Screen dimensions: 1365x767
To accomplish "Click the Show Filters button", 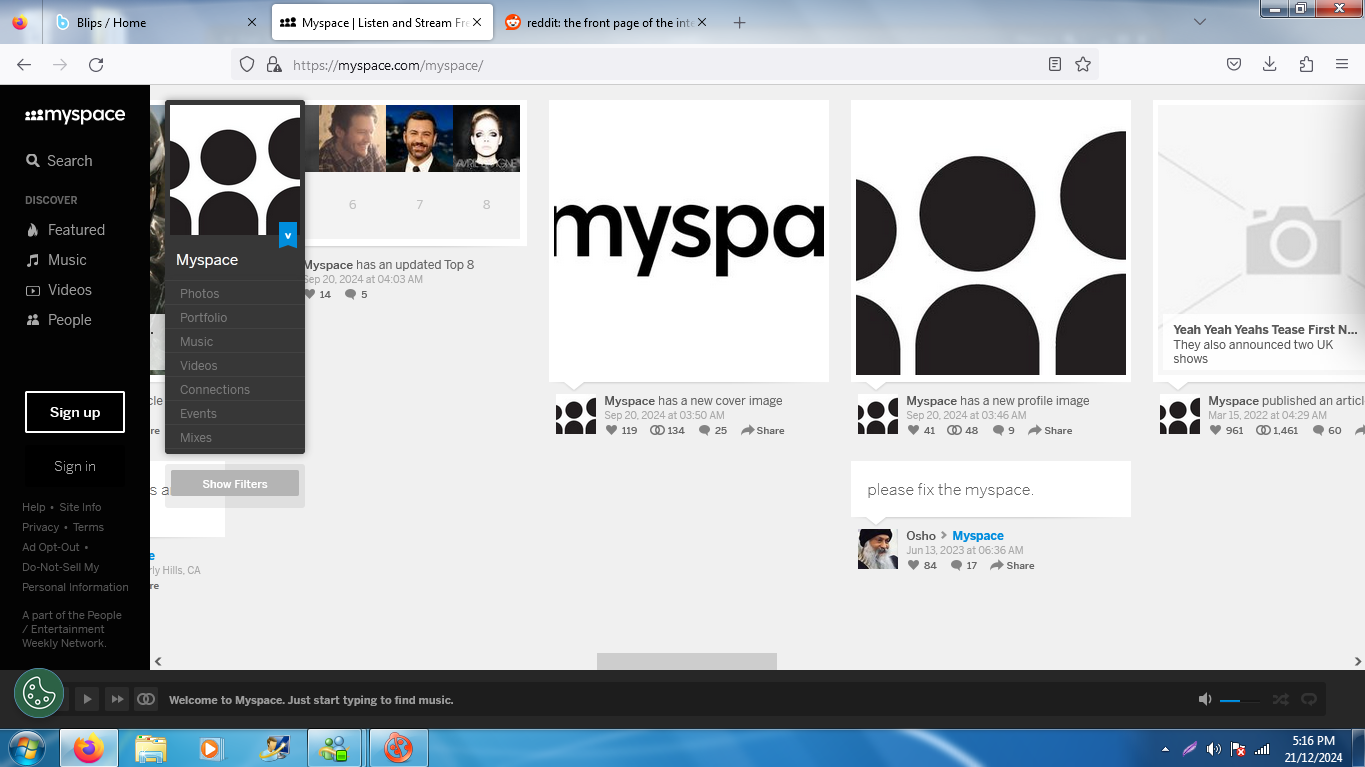I will (235, 484).
